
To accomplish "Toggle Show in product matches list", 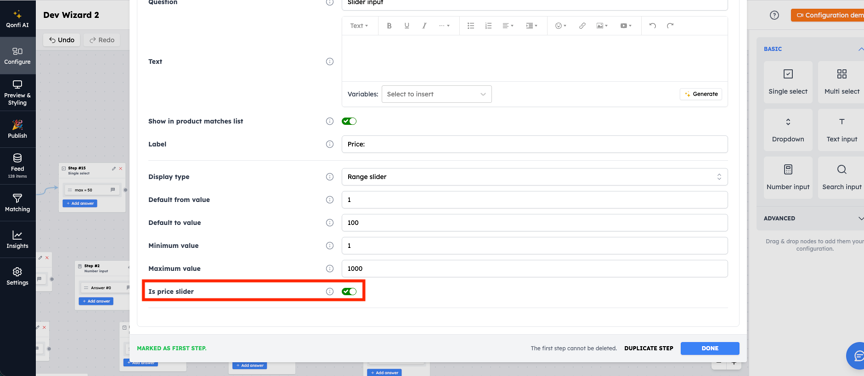I will point(349,121).
